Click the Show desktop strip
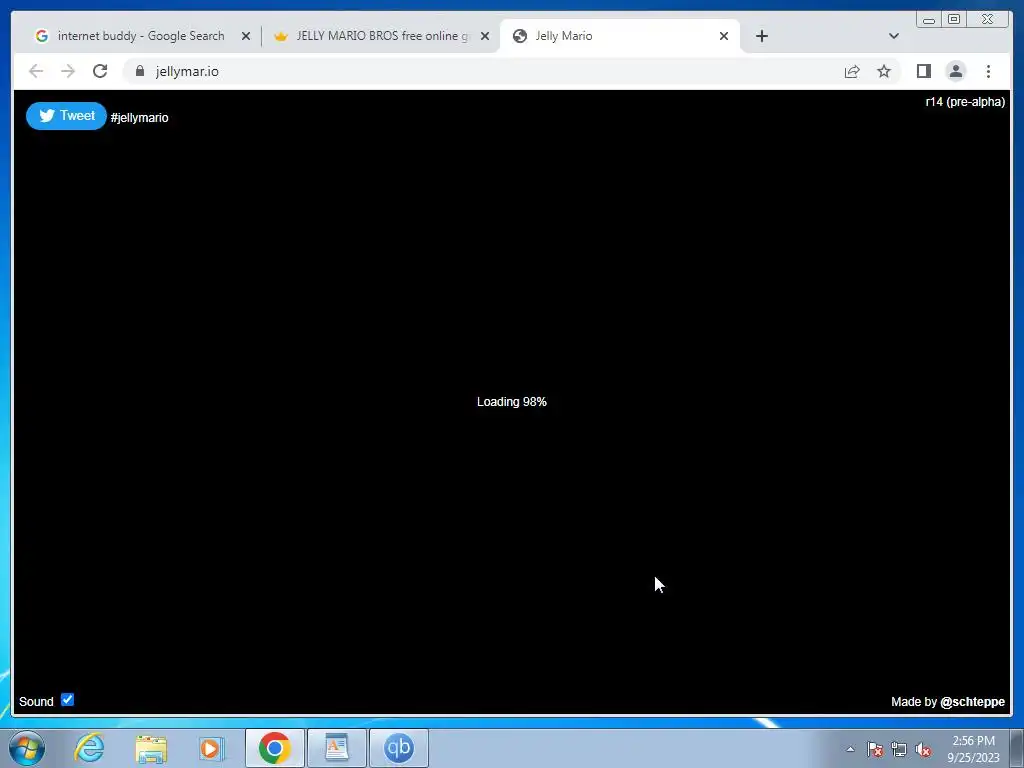This screenshot has height=768, width=1024. (x=1017, y=748)
